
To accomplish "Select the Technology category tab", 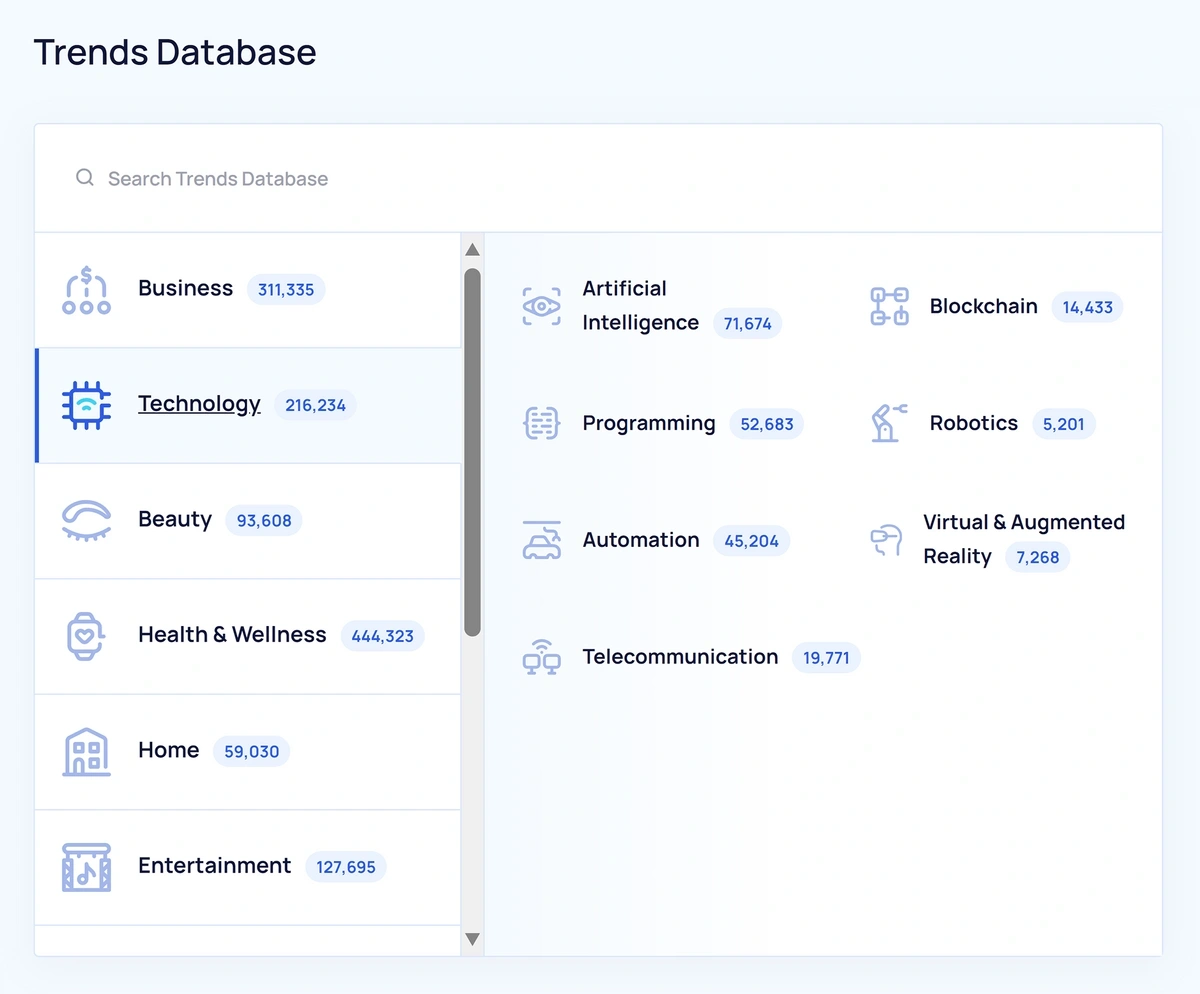I will (x=199, y=404).
